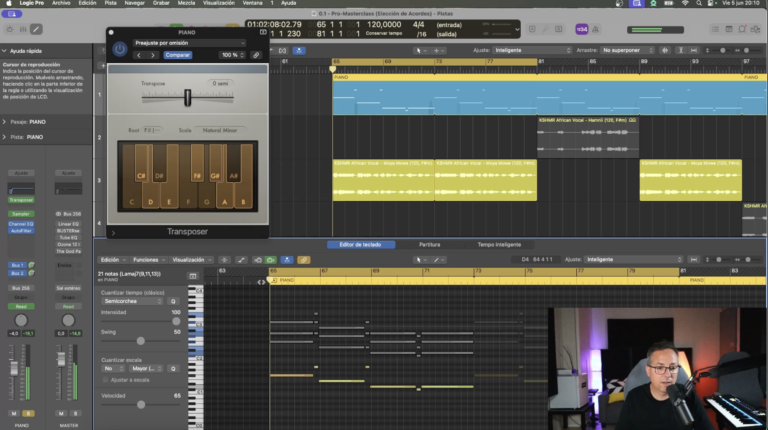768x430 pixels.
Task: Open the piano roll Visualización menu
Action: (x=192, y=260)
